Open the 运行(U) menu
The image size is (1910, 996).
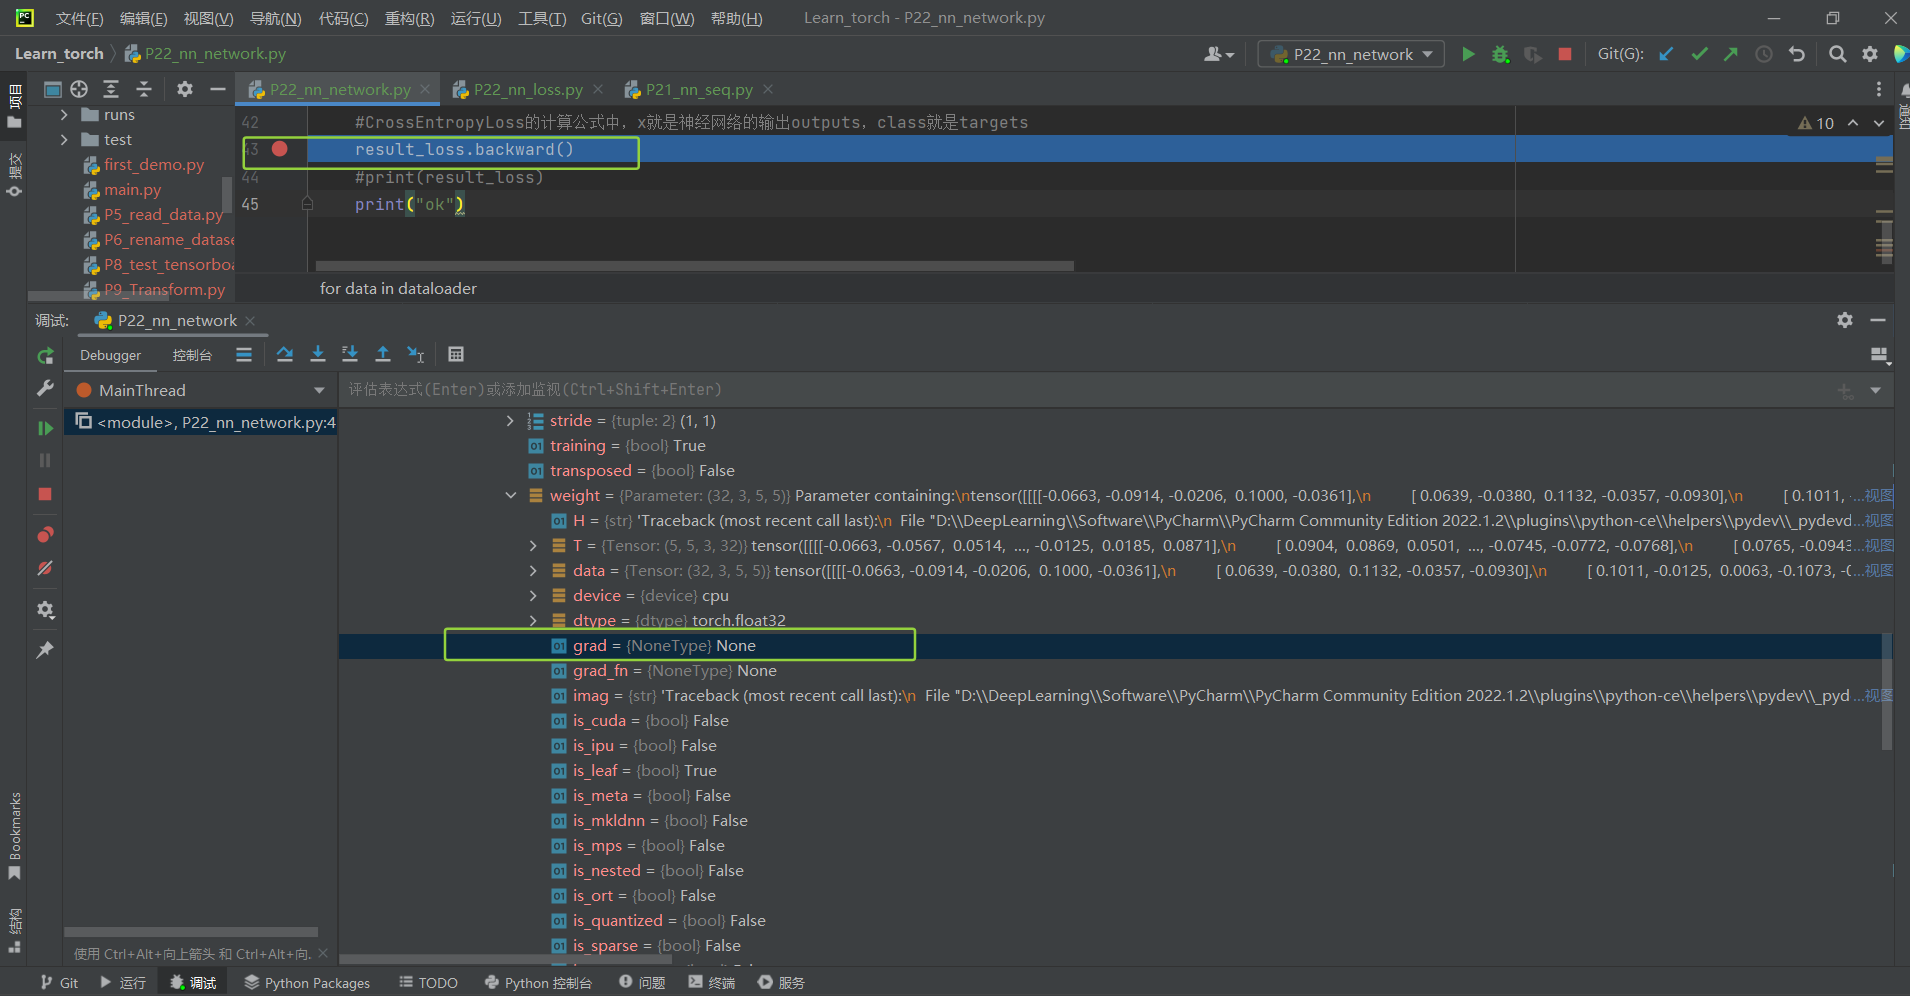pyautogui.click(x=476, y=18)
